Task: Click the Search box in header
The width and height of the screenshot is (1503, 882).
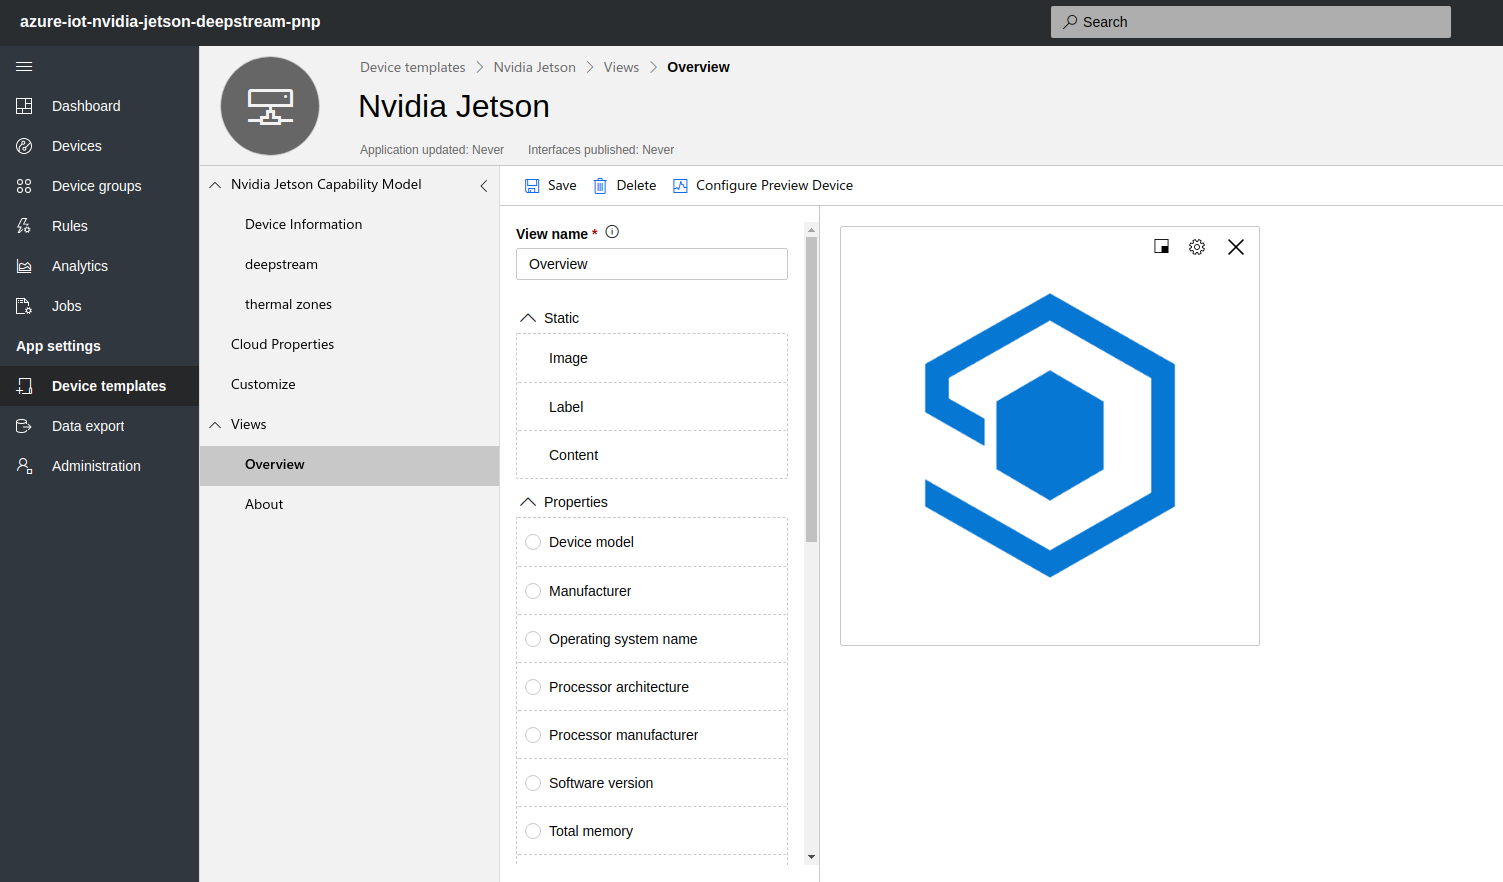Action: (1251, 22)
